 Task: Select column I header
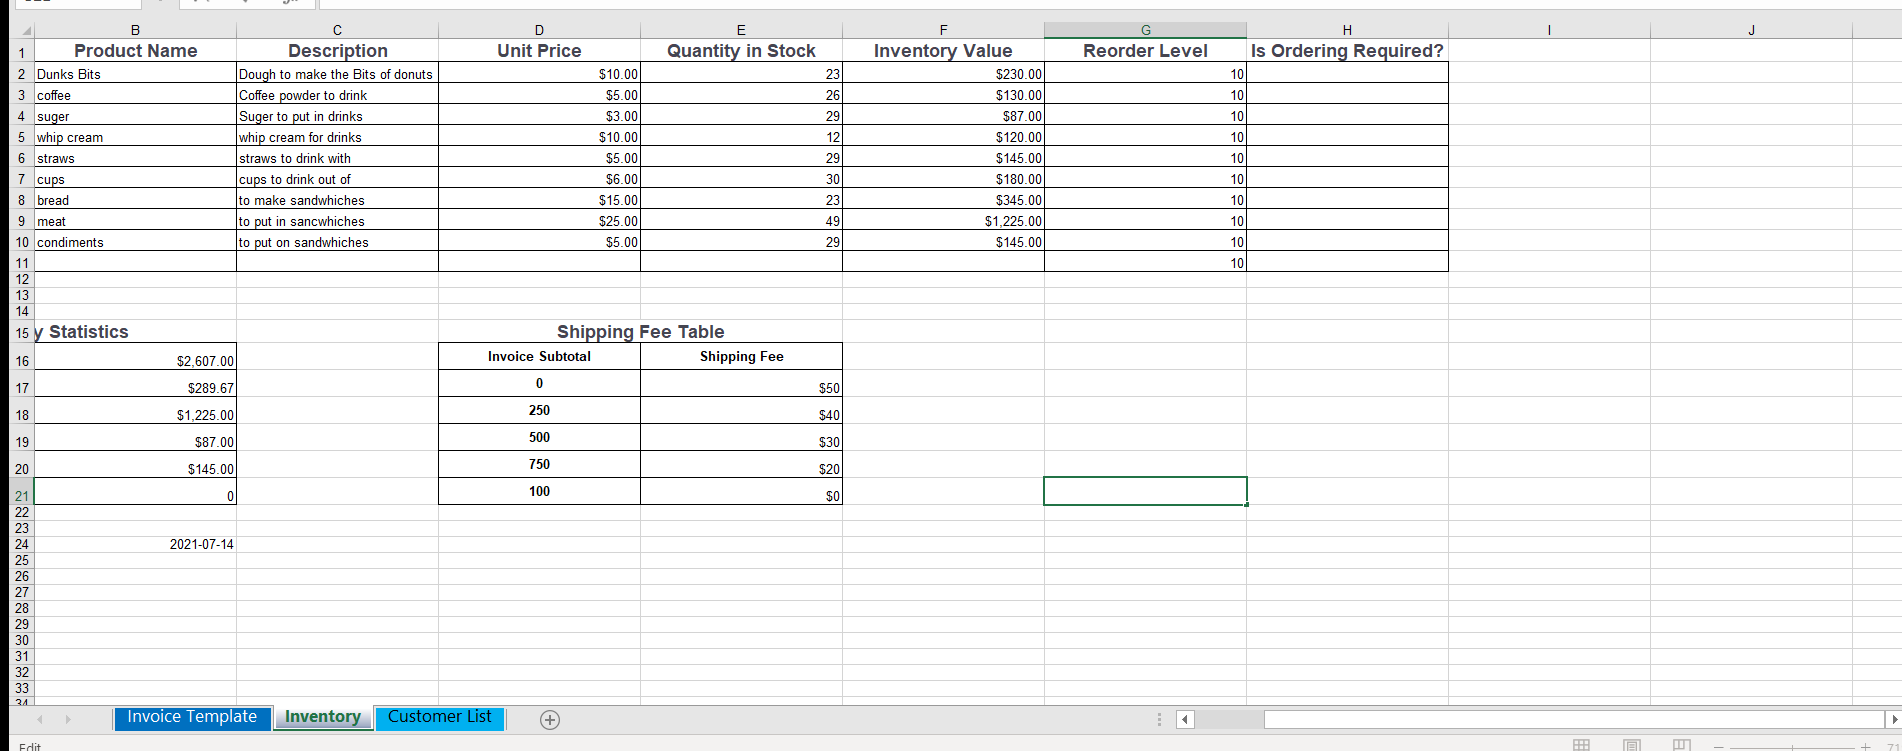point(1549,30)
